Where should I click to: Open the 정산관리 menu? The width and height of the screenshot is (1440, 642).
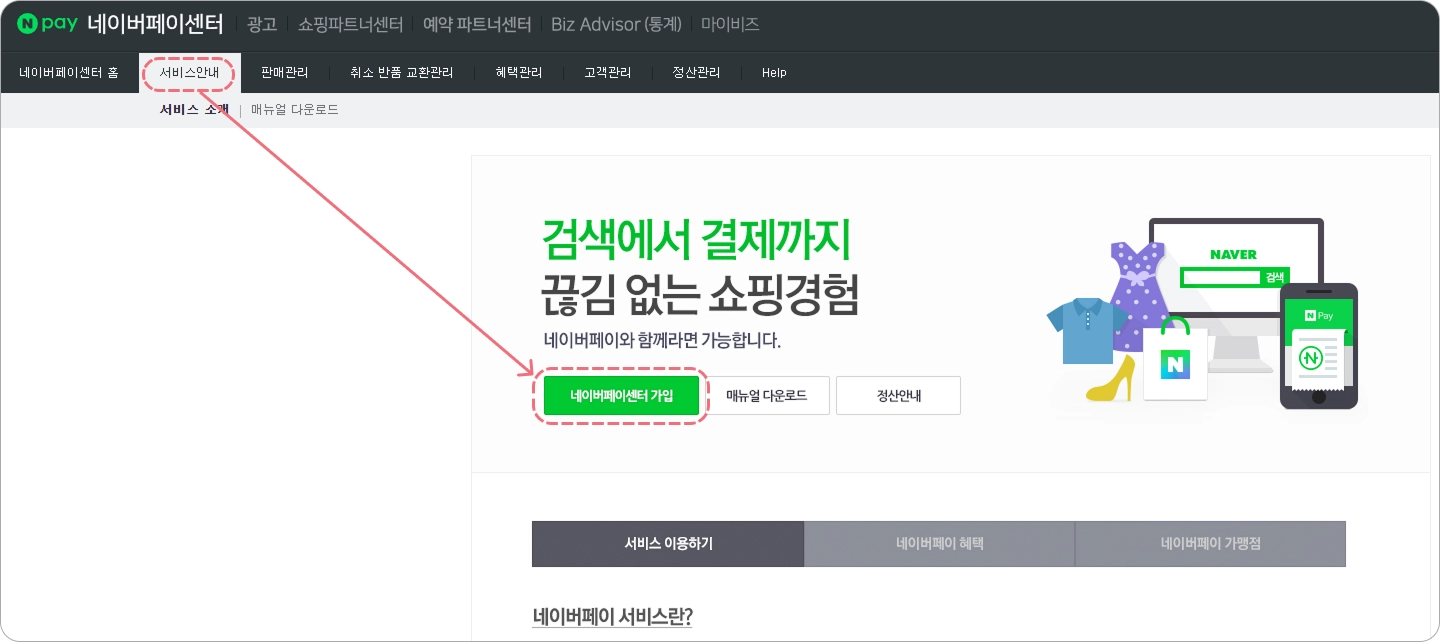tap(696, 73)
